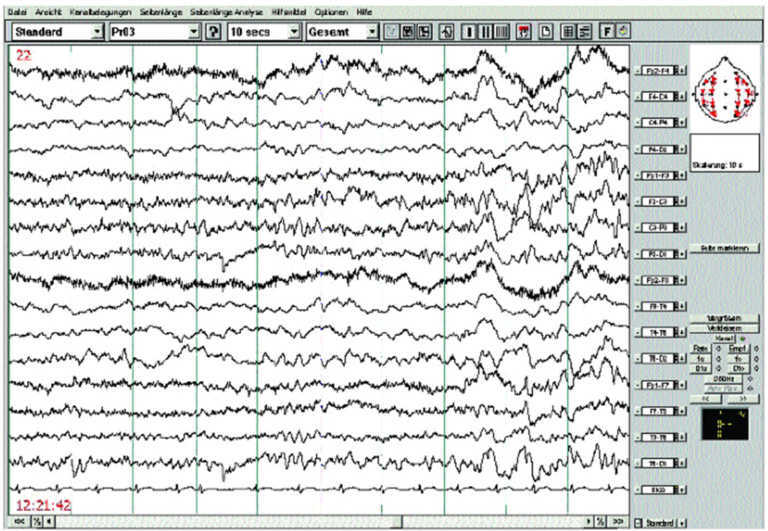Open the Kanalbelegungen menu
The image size is (768, 531).
click(100, 12)
